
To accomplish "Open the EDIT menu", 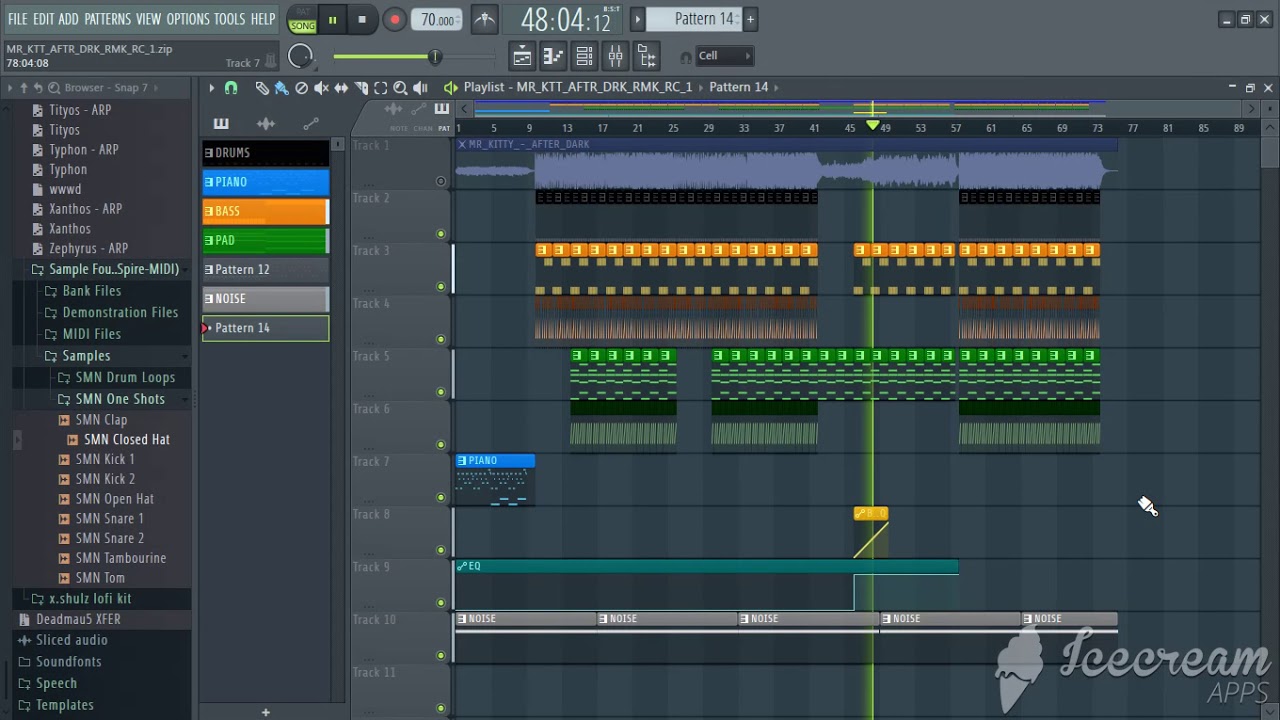I will pos(43,19).
